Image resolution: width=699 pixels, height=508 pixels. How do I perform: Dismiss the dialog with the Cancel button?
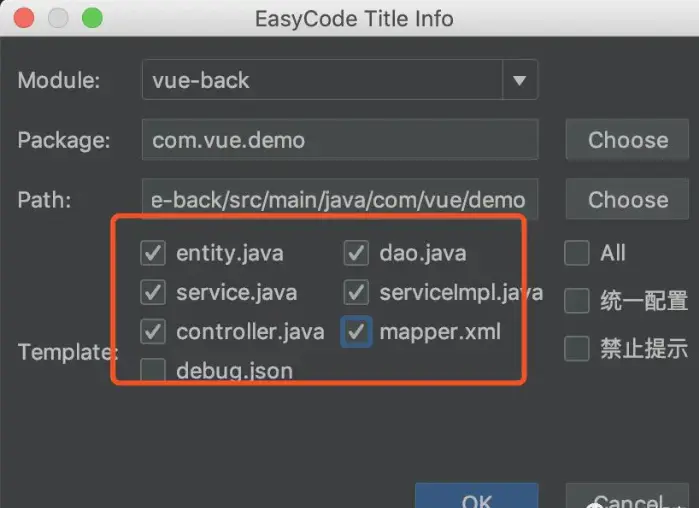(x=627, y=496)
